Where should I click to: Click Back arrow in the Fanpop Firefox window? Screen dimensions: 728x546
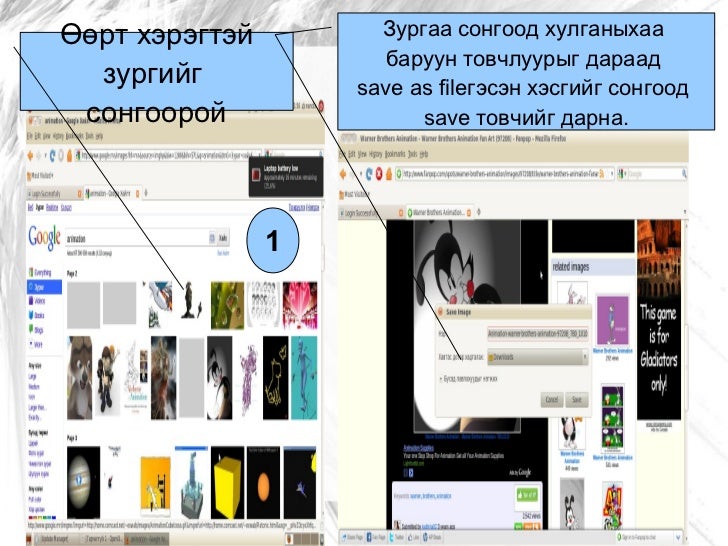[x=344, y=174]
